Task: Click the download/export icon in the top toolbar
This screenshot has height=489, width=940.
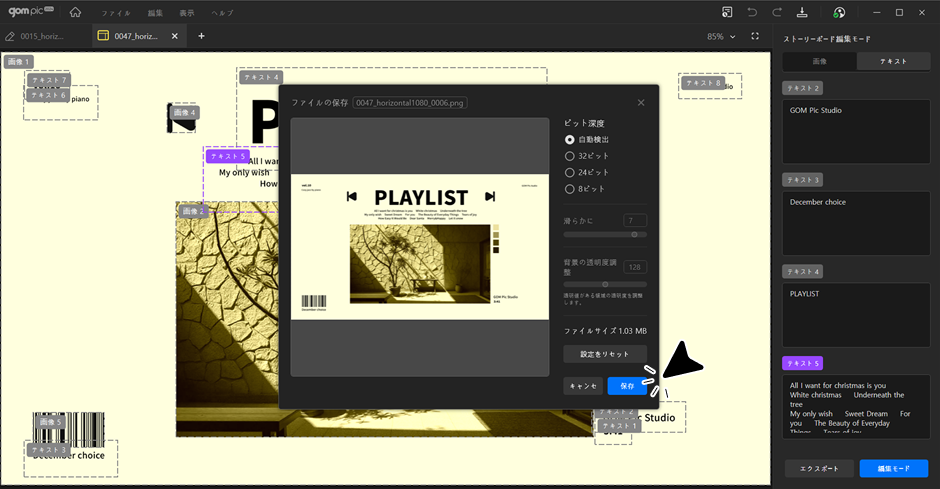Action: 802,12
